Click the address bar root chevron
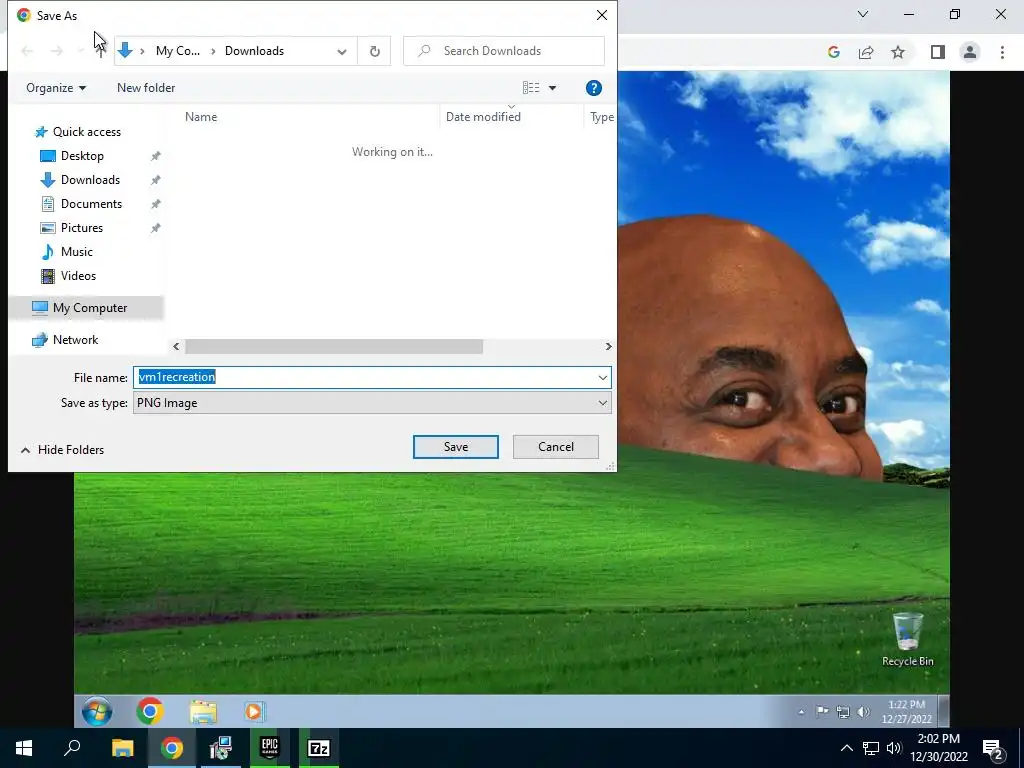This screenshot has height=768, width=1024. pyautogui.click(x=142, y=51)
